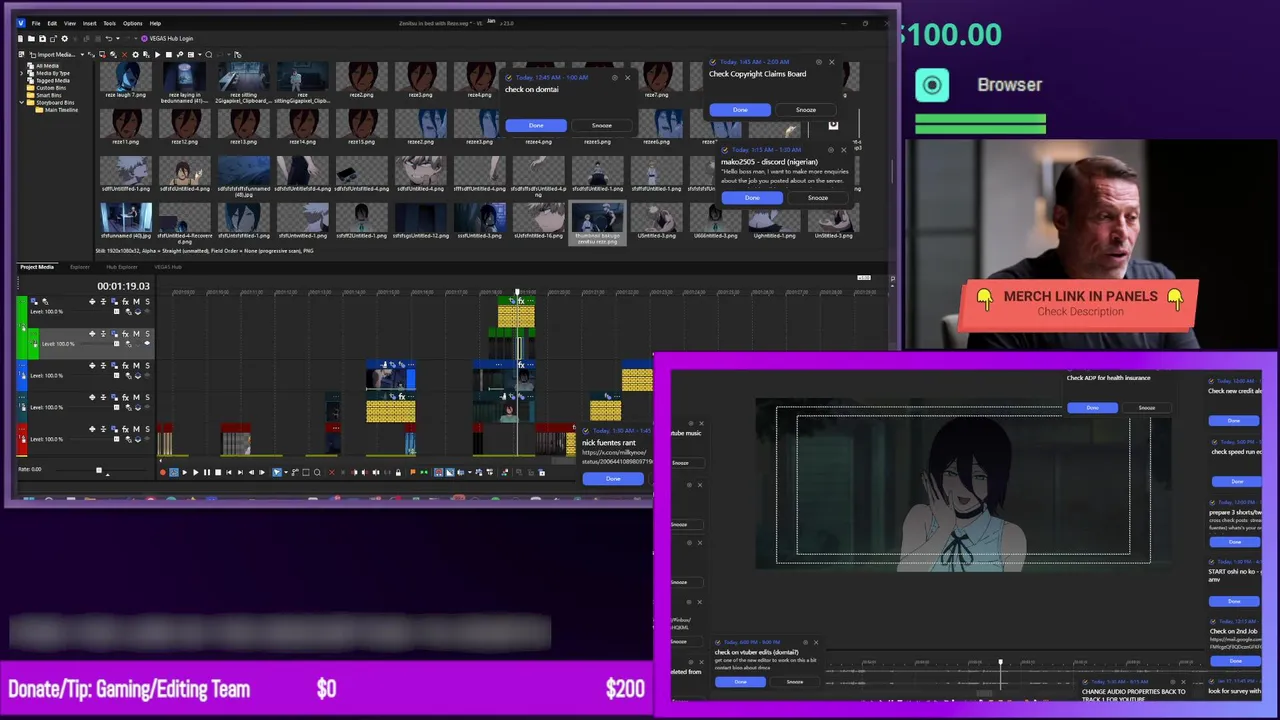Start preview in Project Media toolbar
This screenshot has width=1280, height=720.
(157, 54)
